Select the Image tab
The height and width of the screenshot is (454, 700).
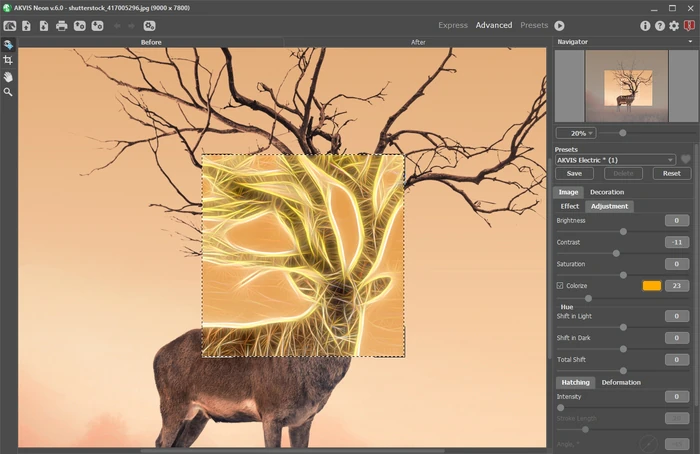(568, 192)
